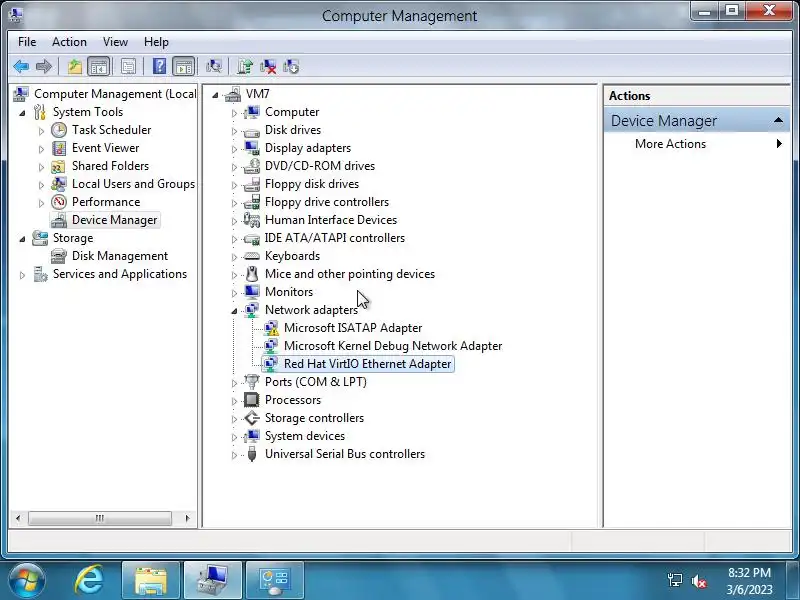Image resolution: width=800 pixels, height=600 pixels.
Task: Select the System devices category
Action: click(x=305, y=436)
